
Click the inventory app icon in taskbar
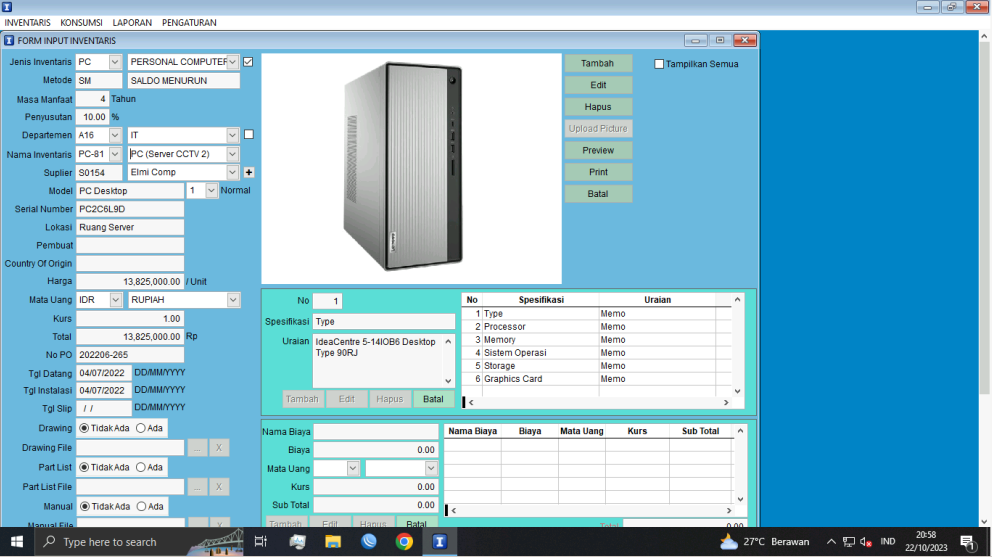[439, 541]
